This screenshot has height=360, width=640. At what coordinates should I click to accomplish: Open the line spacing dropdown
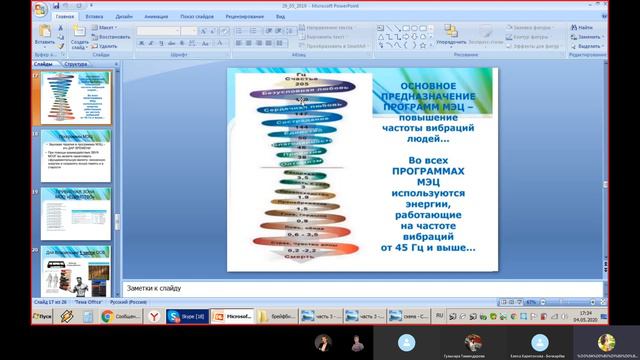pyautogui.click(x=290, y=31)
